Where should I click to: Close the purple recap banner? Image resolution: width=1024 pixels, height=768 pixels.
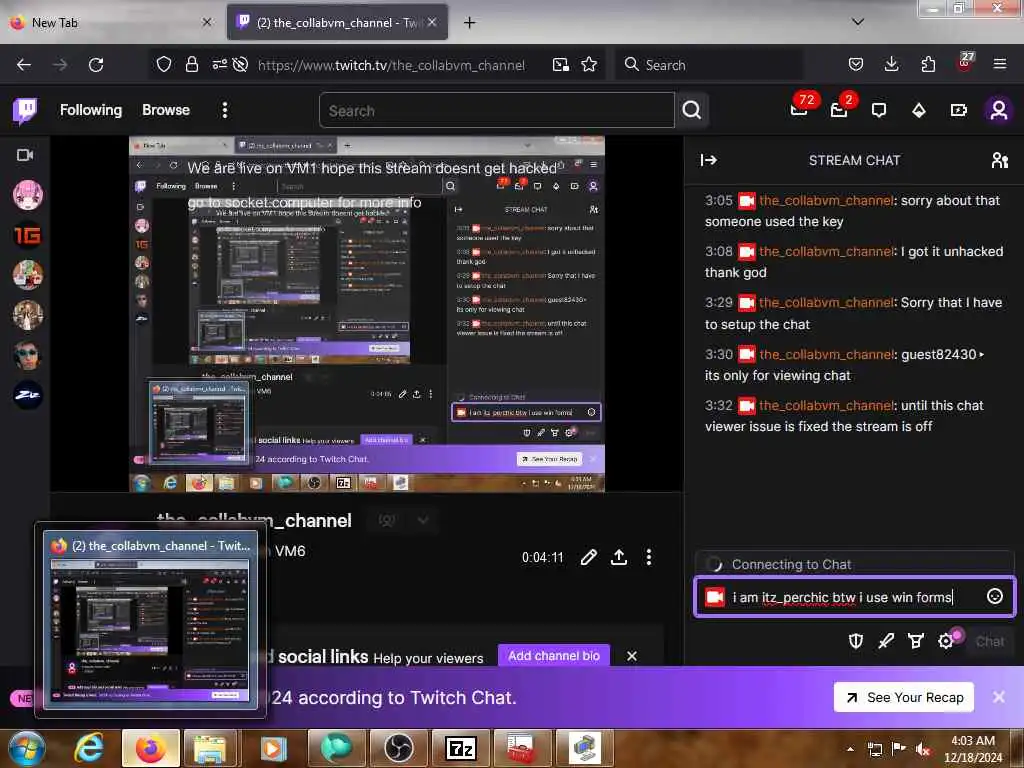[999, 697]
